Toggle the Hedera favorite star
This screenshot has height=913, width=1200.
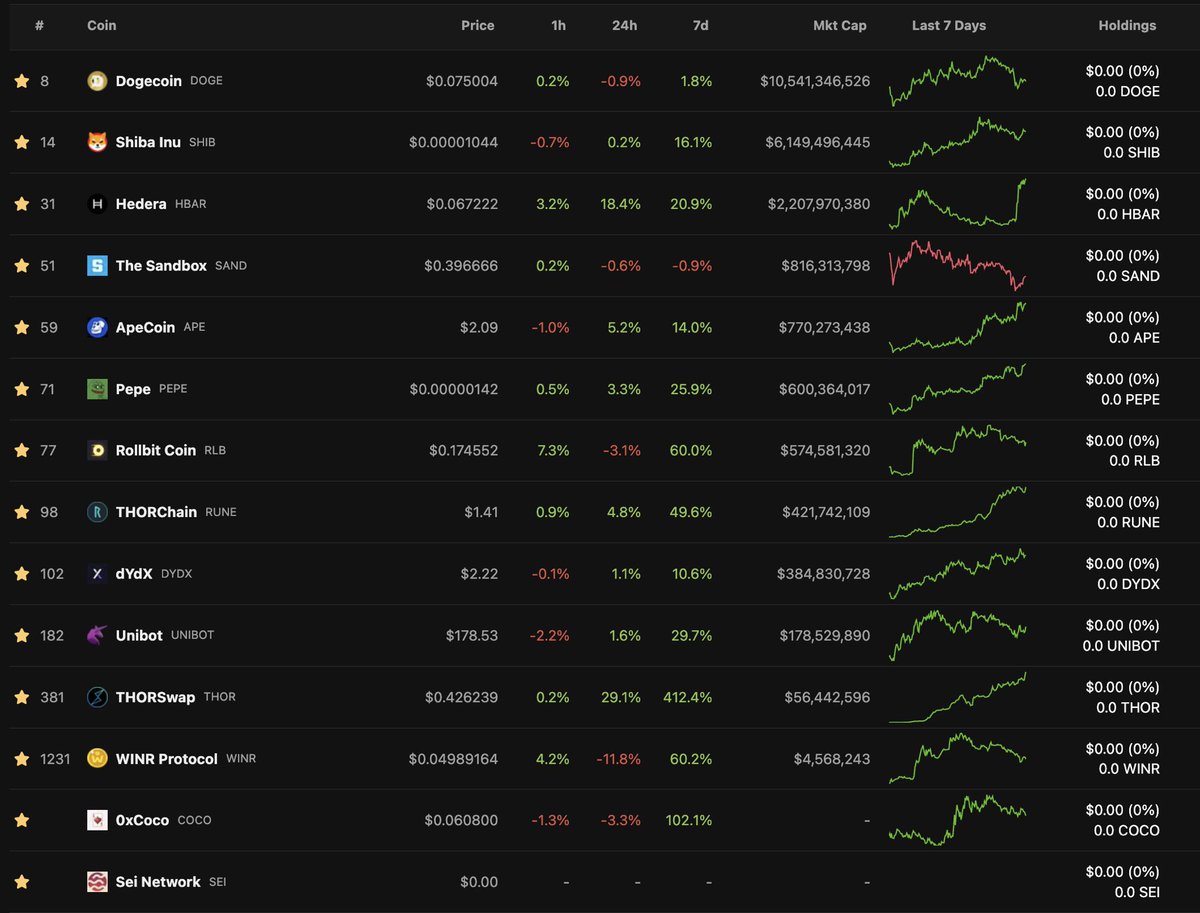22,204
